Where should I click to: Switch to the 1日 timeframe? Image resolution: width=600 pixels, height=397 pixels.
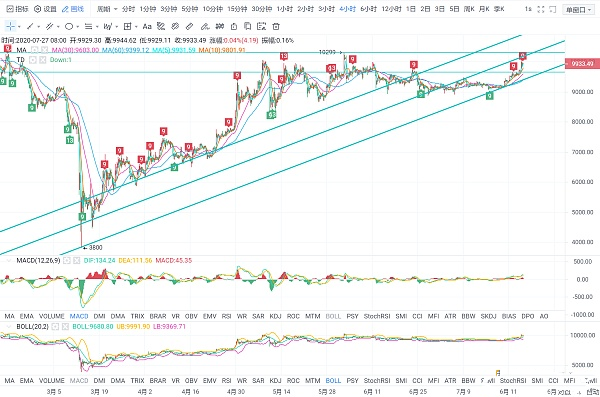click(x=411, y=9)
